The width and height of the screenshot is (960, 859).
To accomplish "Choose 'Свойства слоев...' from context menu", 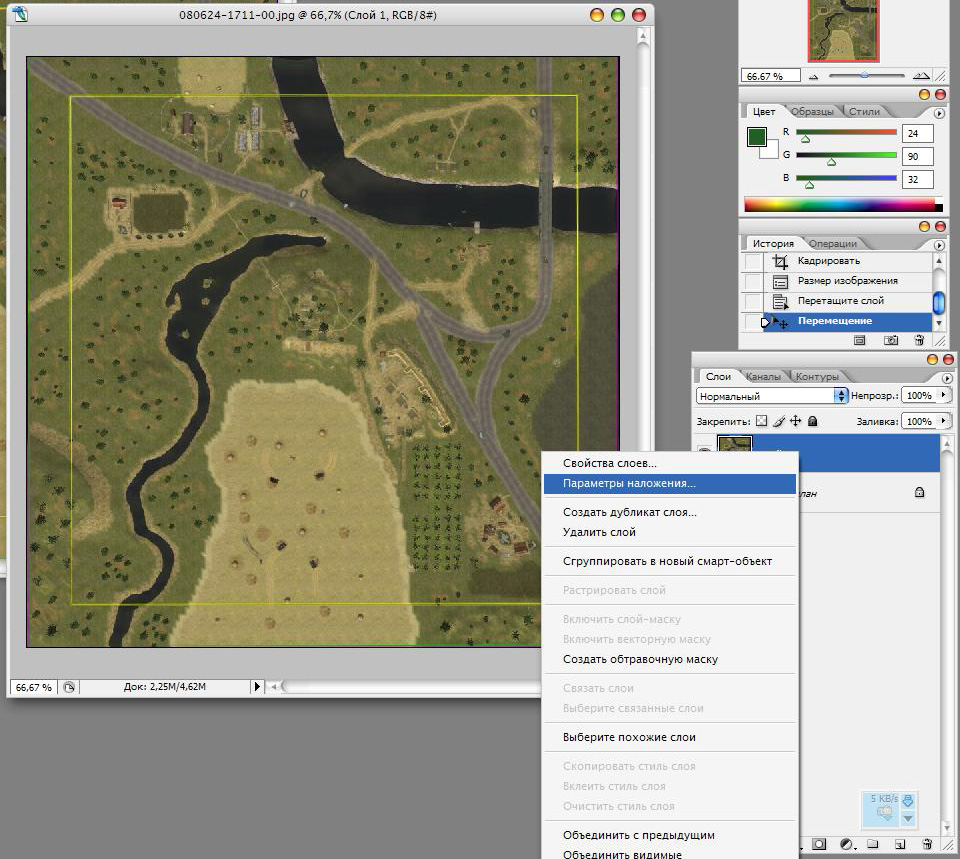I will (x=670, y=463).
